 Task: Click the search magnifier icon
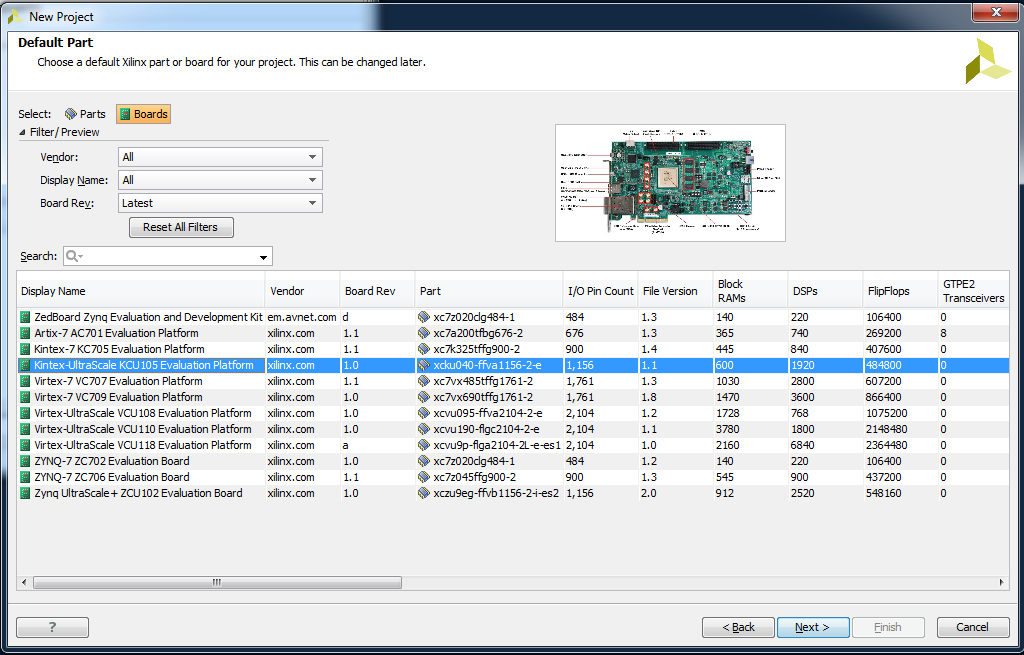(74, 256)
